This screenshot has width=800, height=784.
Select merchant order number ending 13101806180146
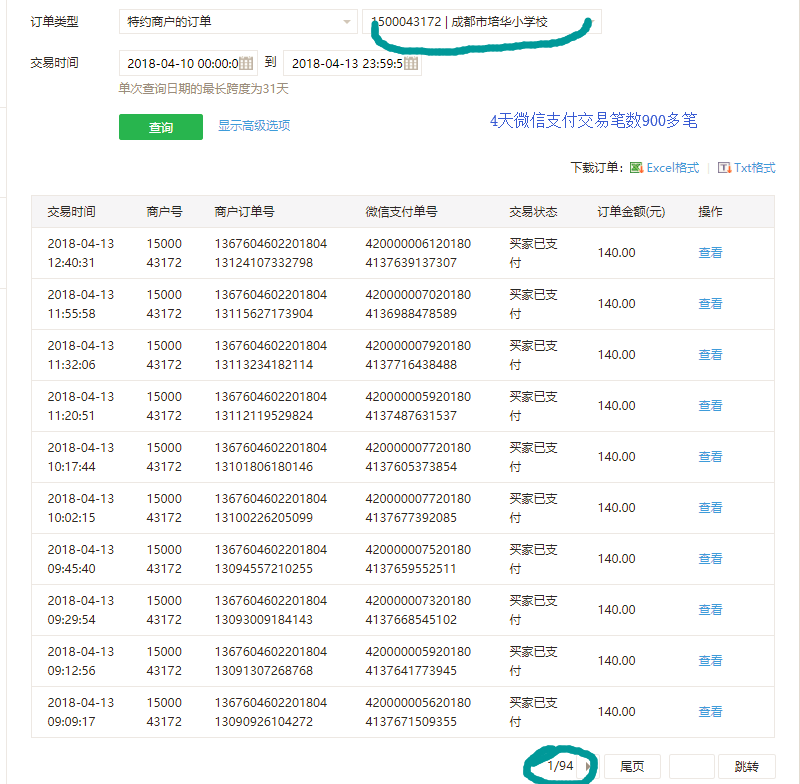click(x=270, y=457)
